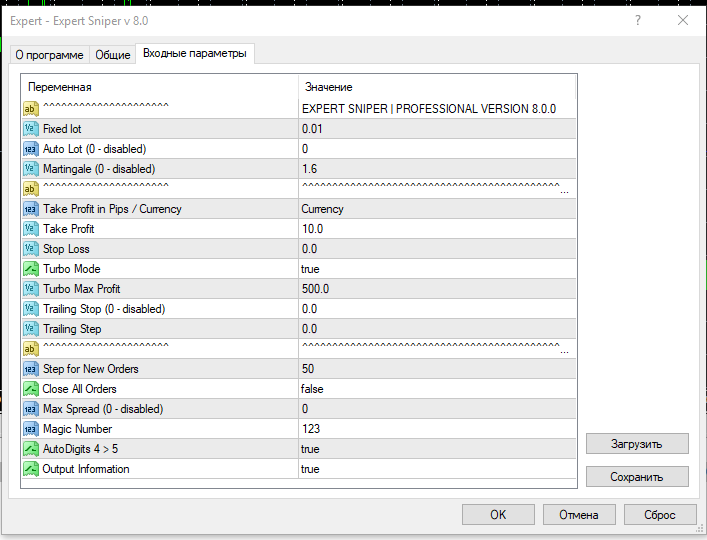Click the icon next to Trailing Stop

30,309
